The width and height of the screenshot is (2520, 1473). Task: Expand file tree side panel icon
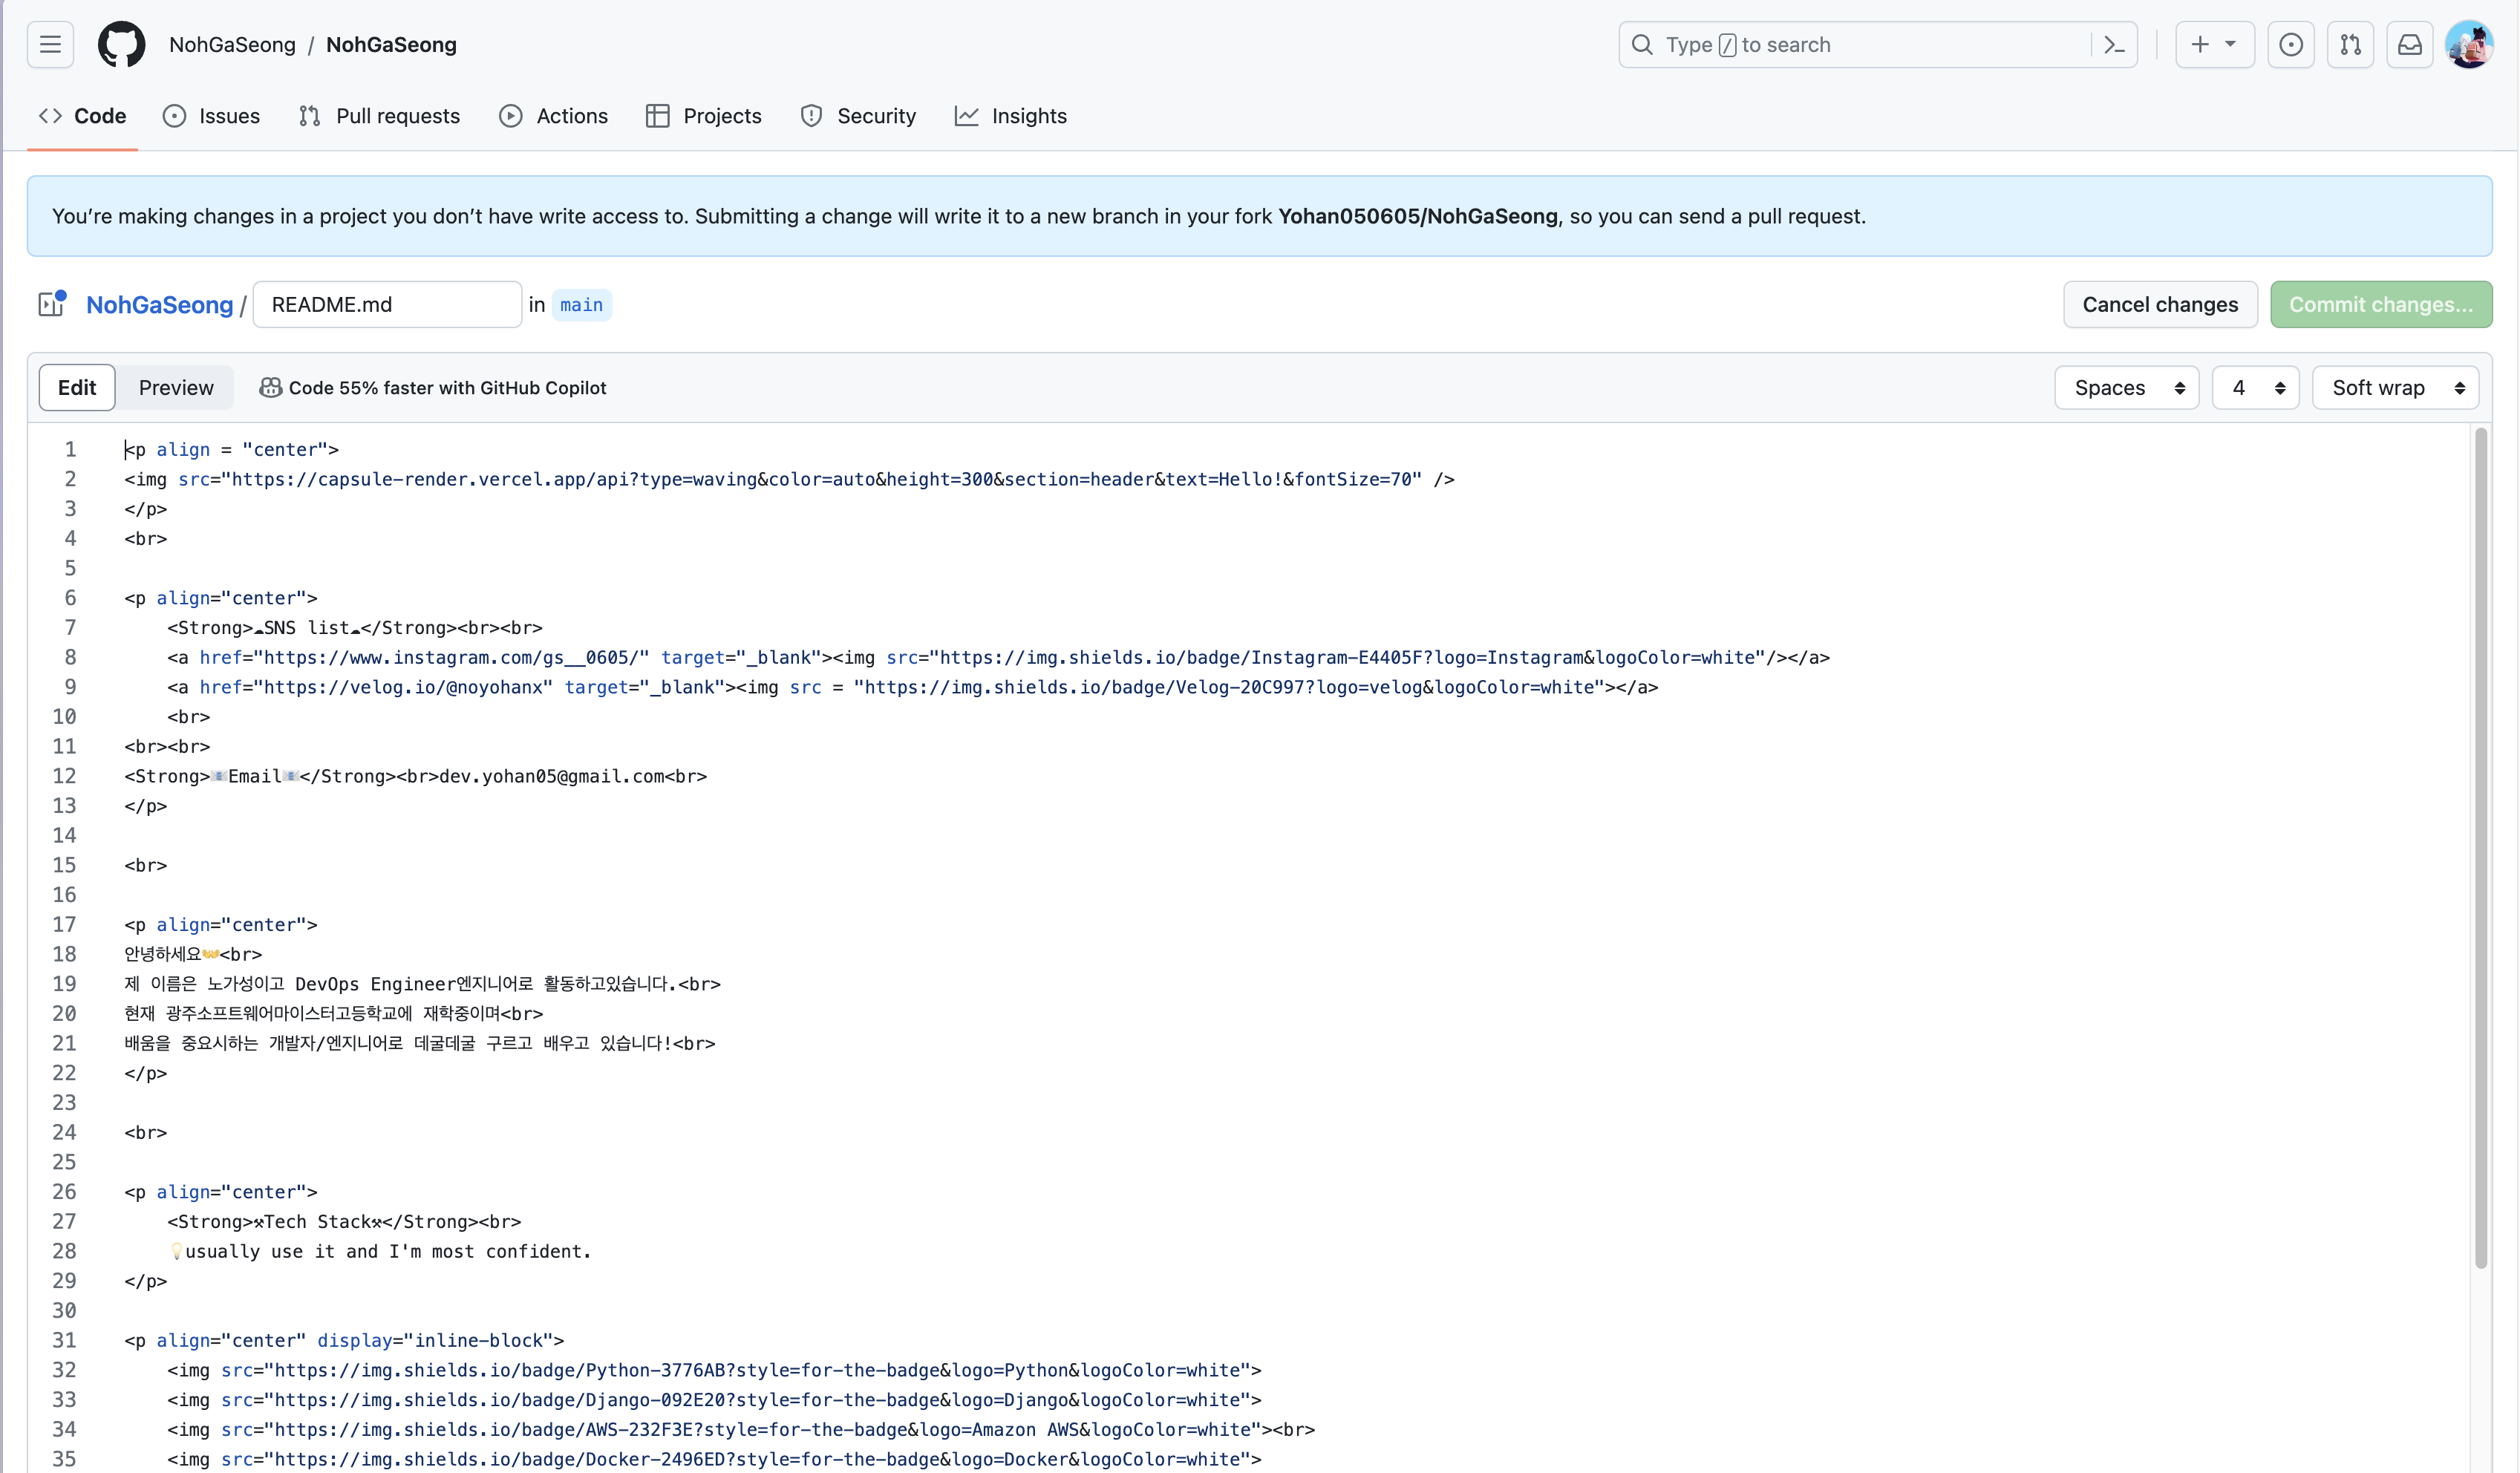(52, 304)
